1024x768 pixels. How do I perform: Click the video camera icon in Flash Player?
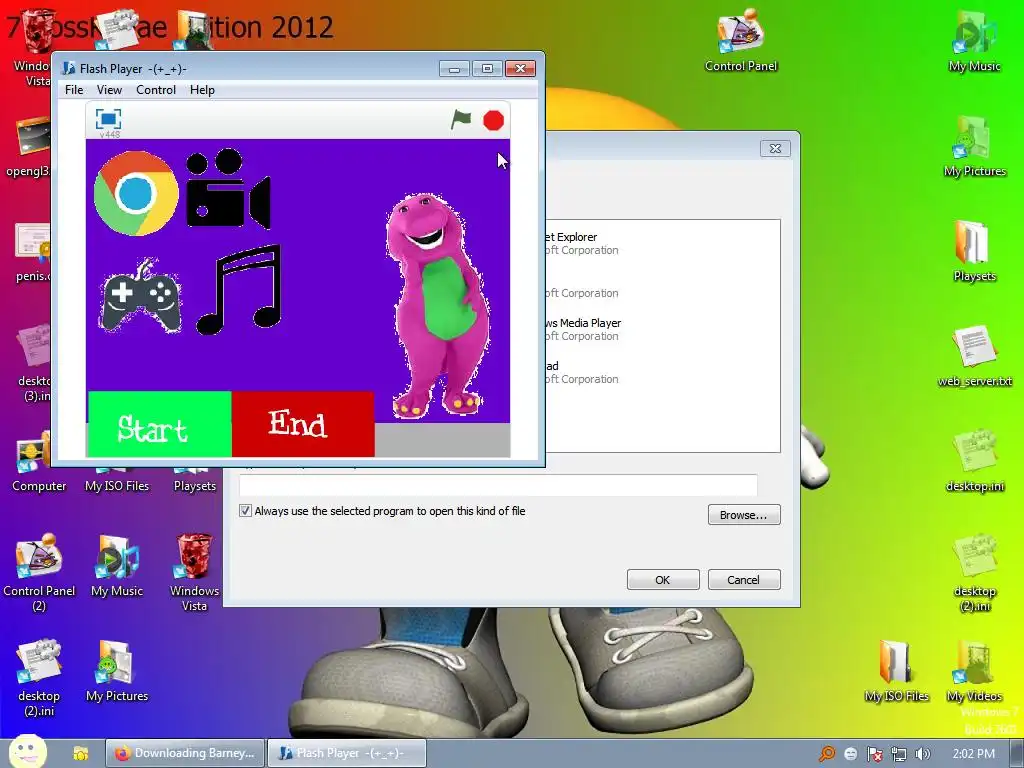pos(228,189)
